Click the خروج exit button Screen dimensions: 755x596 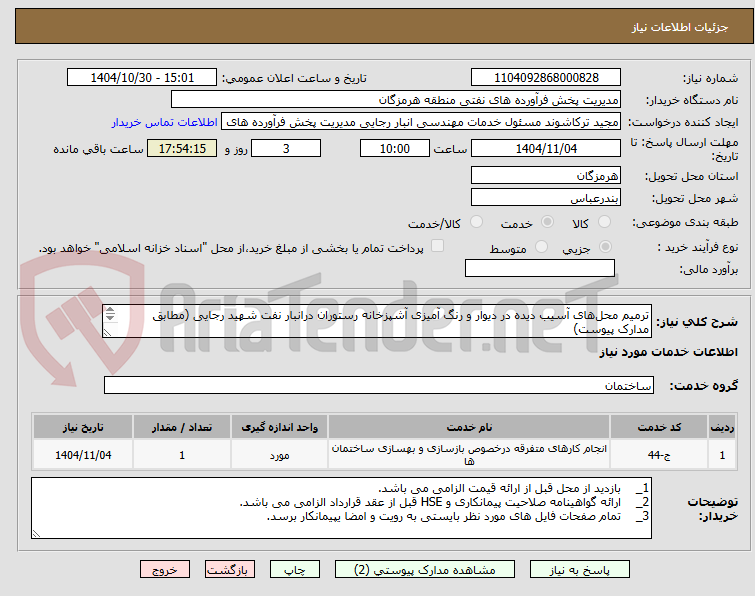tap(165, 570)
